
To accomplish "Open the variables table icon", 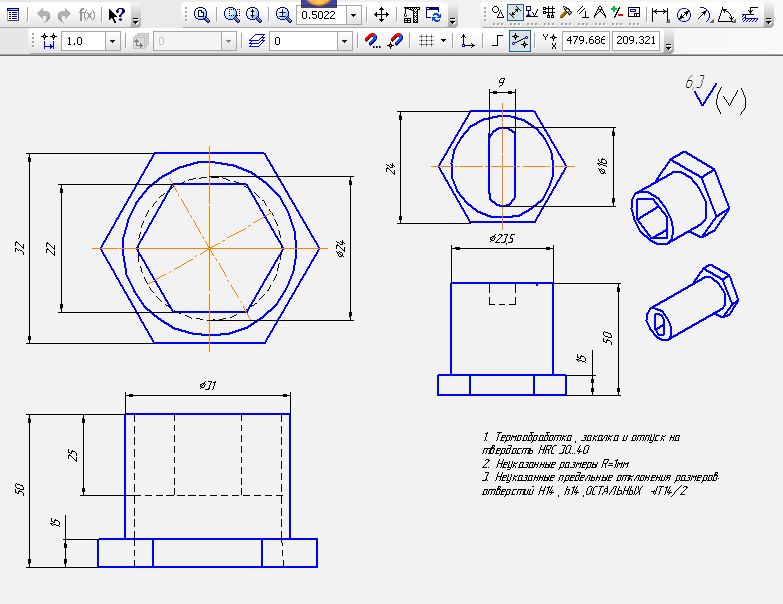I will tap(13, 14).
